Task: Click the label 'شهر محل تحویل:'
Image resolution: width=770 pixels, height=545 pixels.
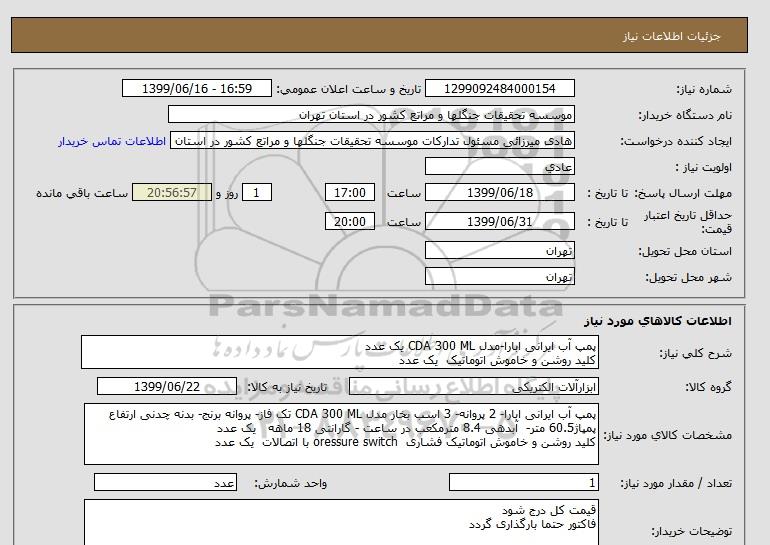Action: (x=688, y=277)
